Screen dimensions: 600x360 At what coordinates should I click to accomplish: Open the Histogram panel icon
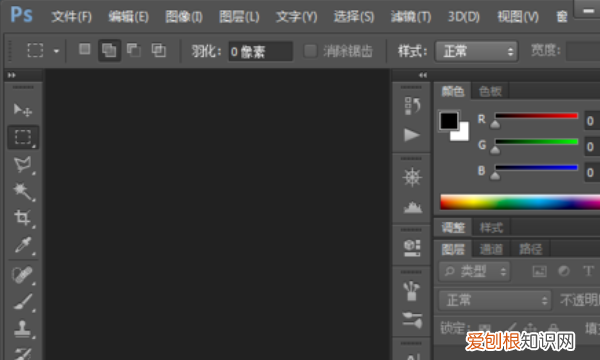pos(412,207)
